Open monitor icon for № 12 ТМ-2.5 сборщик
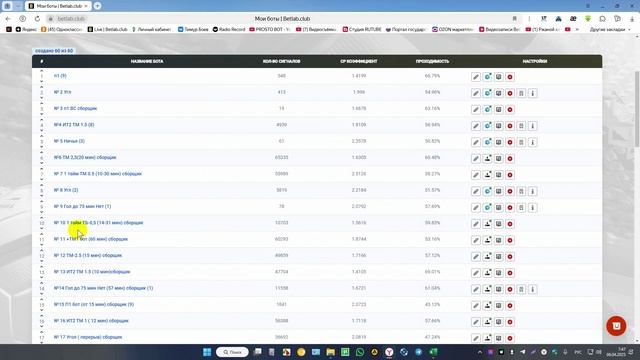Viewport: 640px width, 360px height. pyautogui.click(x=499, y=256)
